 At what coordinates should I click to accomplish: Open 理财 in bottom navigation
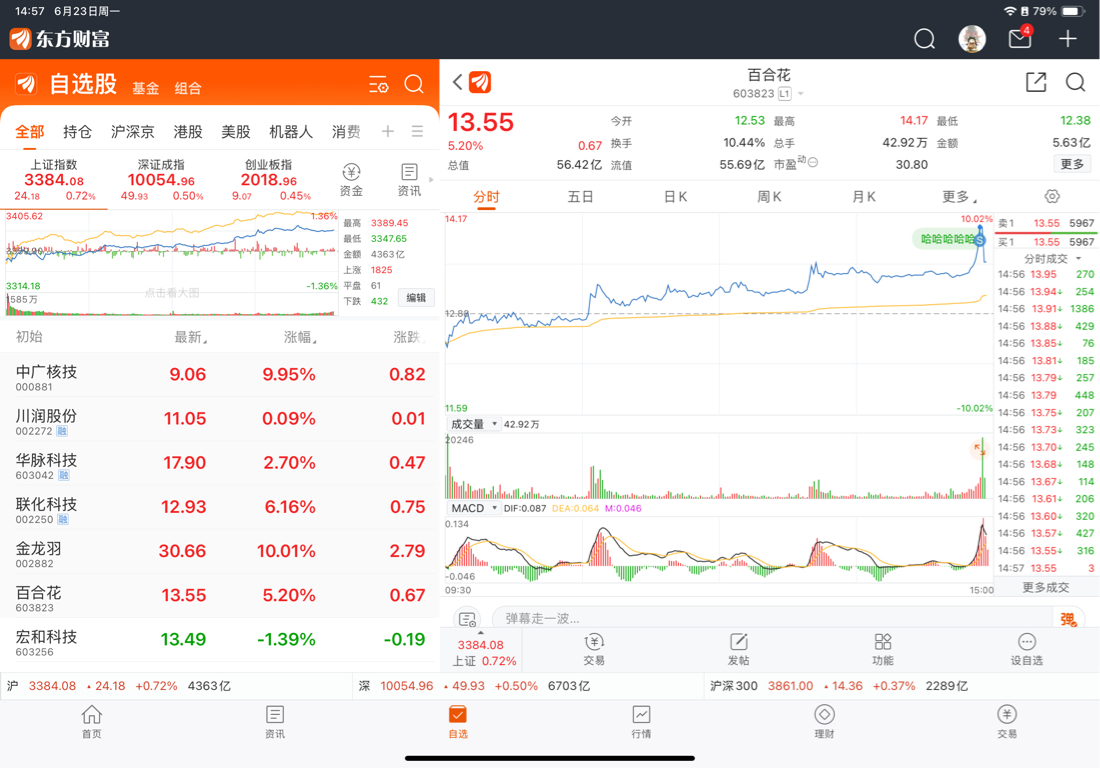(824, 722)
